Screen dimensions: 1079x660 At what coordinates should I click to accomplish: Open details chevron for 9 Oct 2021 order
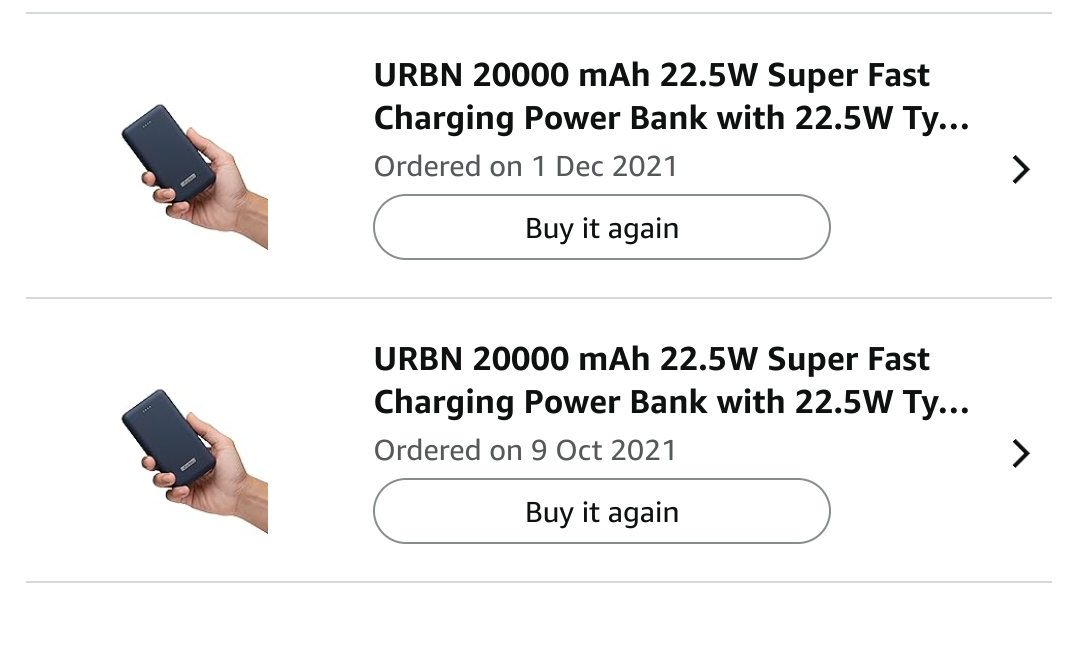[1021, 454]
